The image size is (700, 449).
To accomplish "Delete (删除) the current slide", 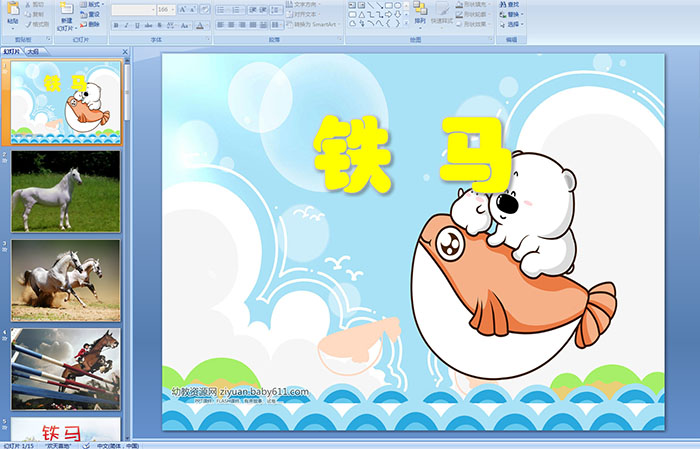I will click(90, 24).
